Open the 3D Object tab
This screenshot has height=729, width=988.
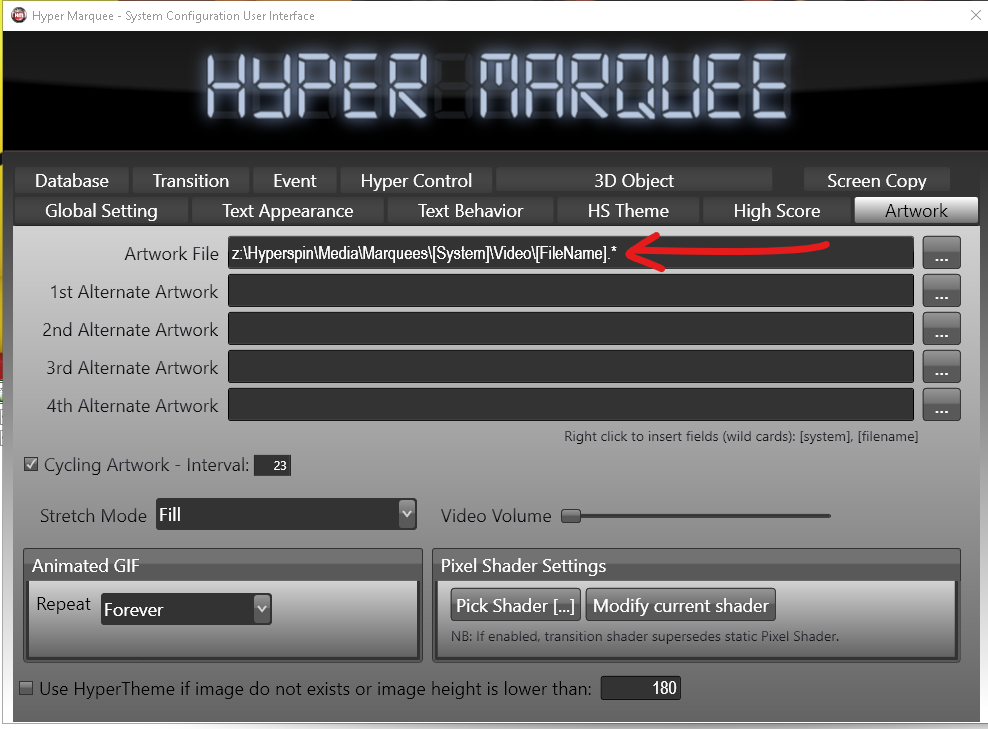634,181
